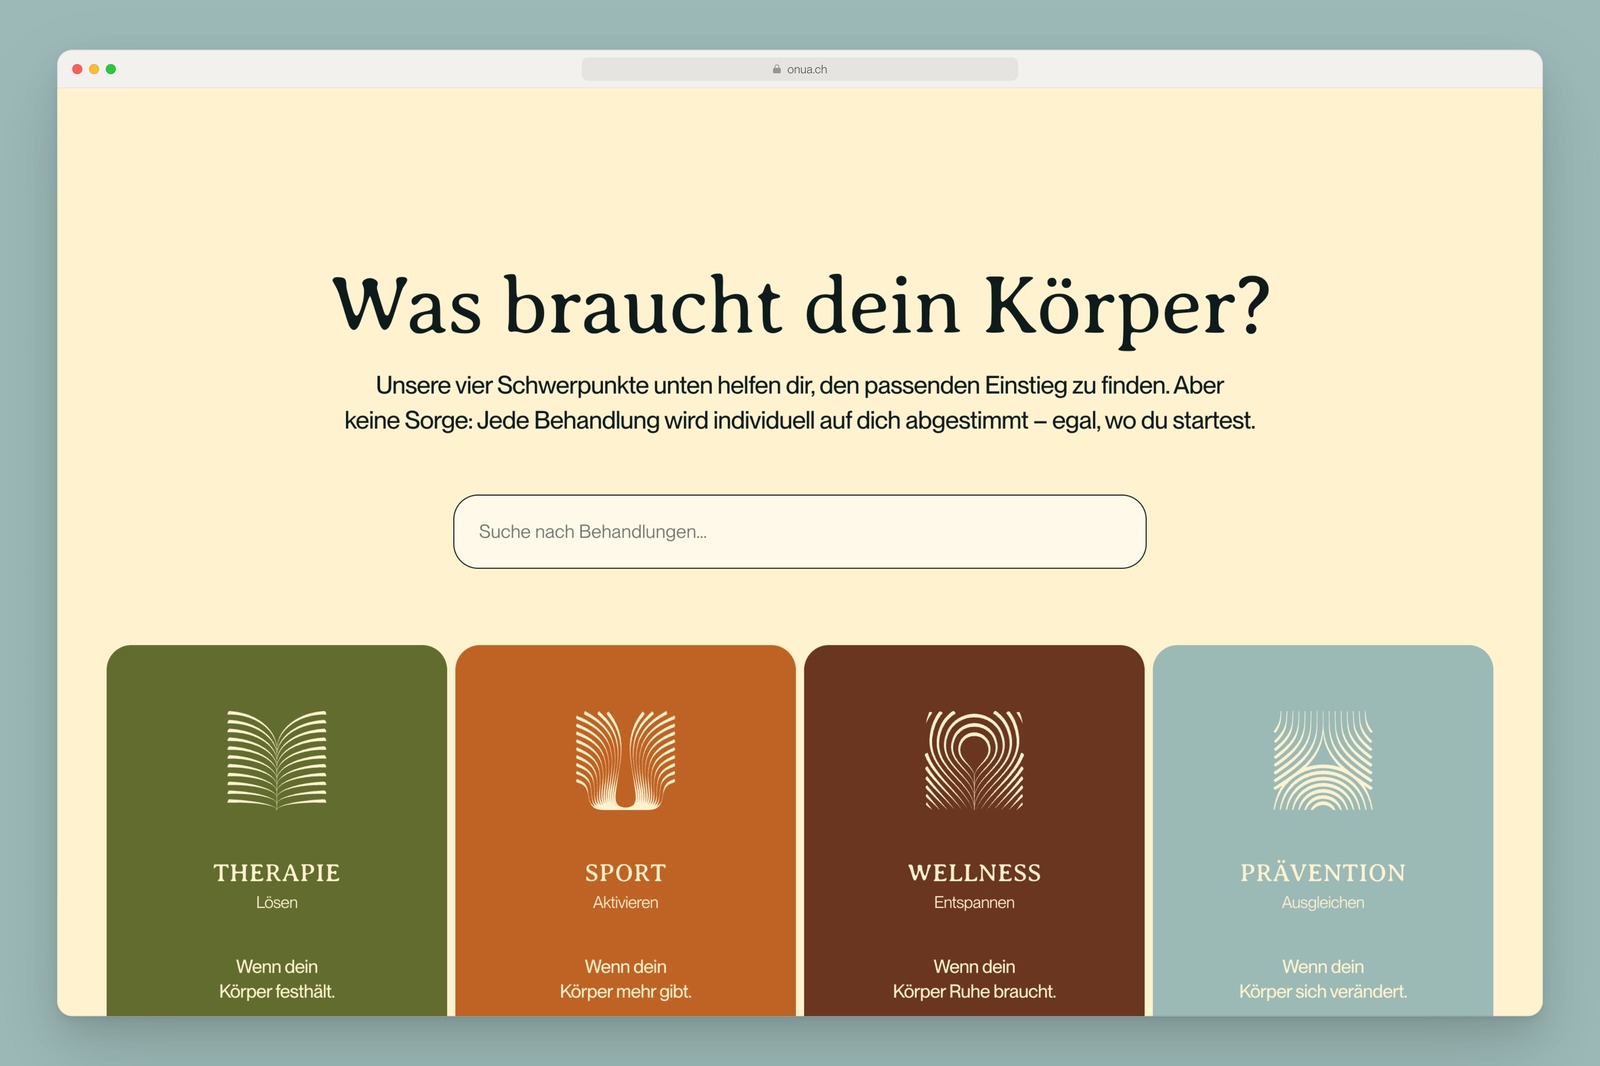1600x1066 pixels.
Task: Close the browser window with red button
Action: pyautogui.click(x=77, y=69)
